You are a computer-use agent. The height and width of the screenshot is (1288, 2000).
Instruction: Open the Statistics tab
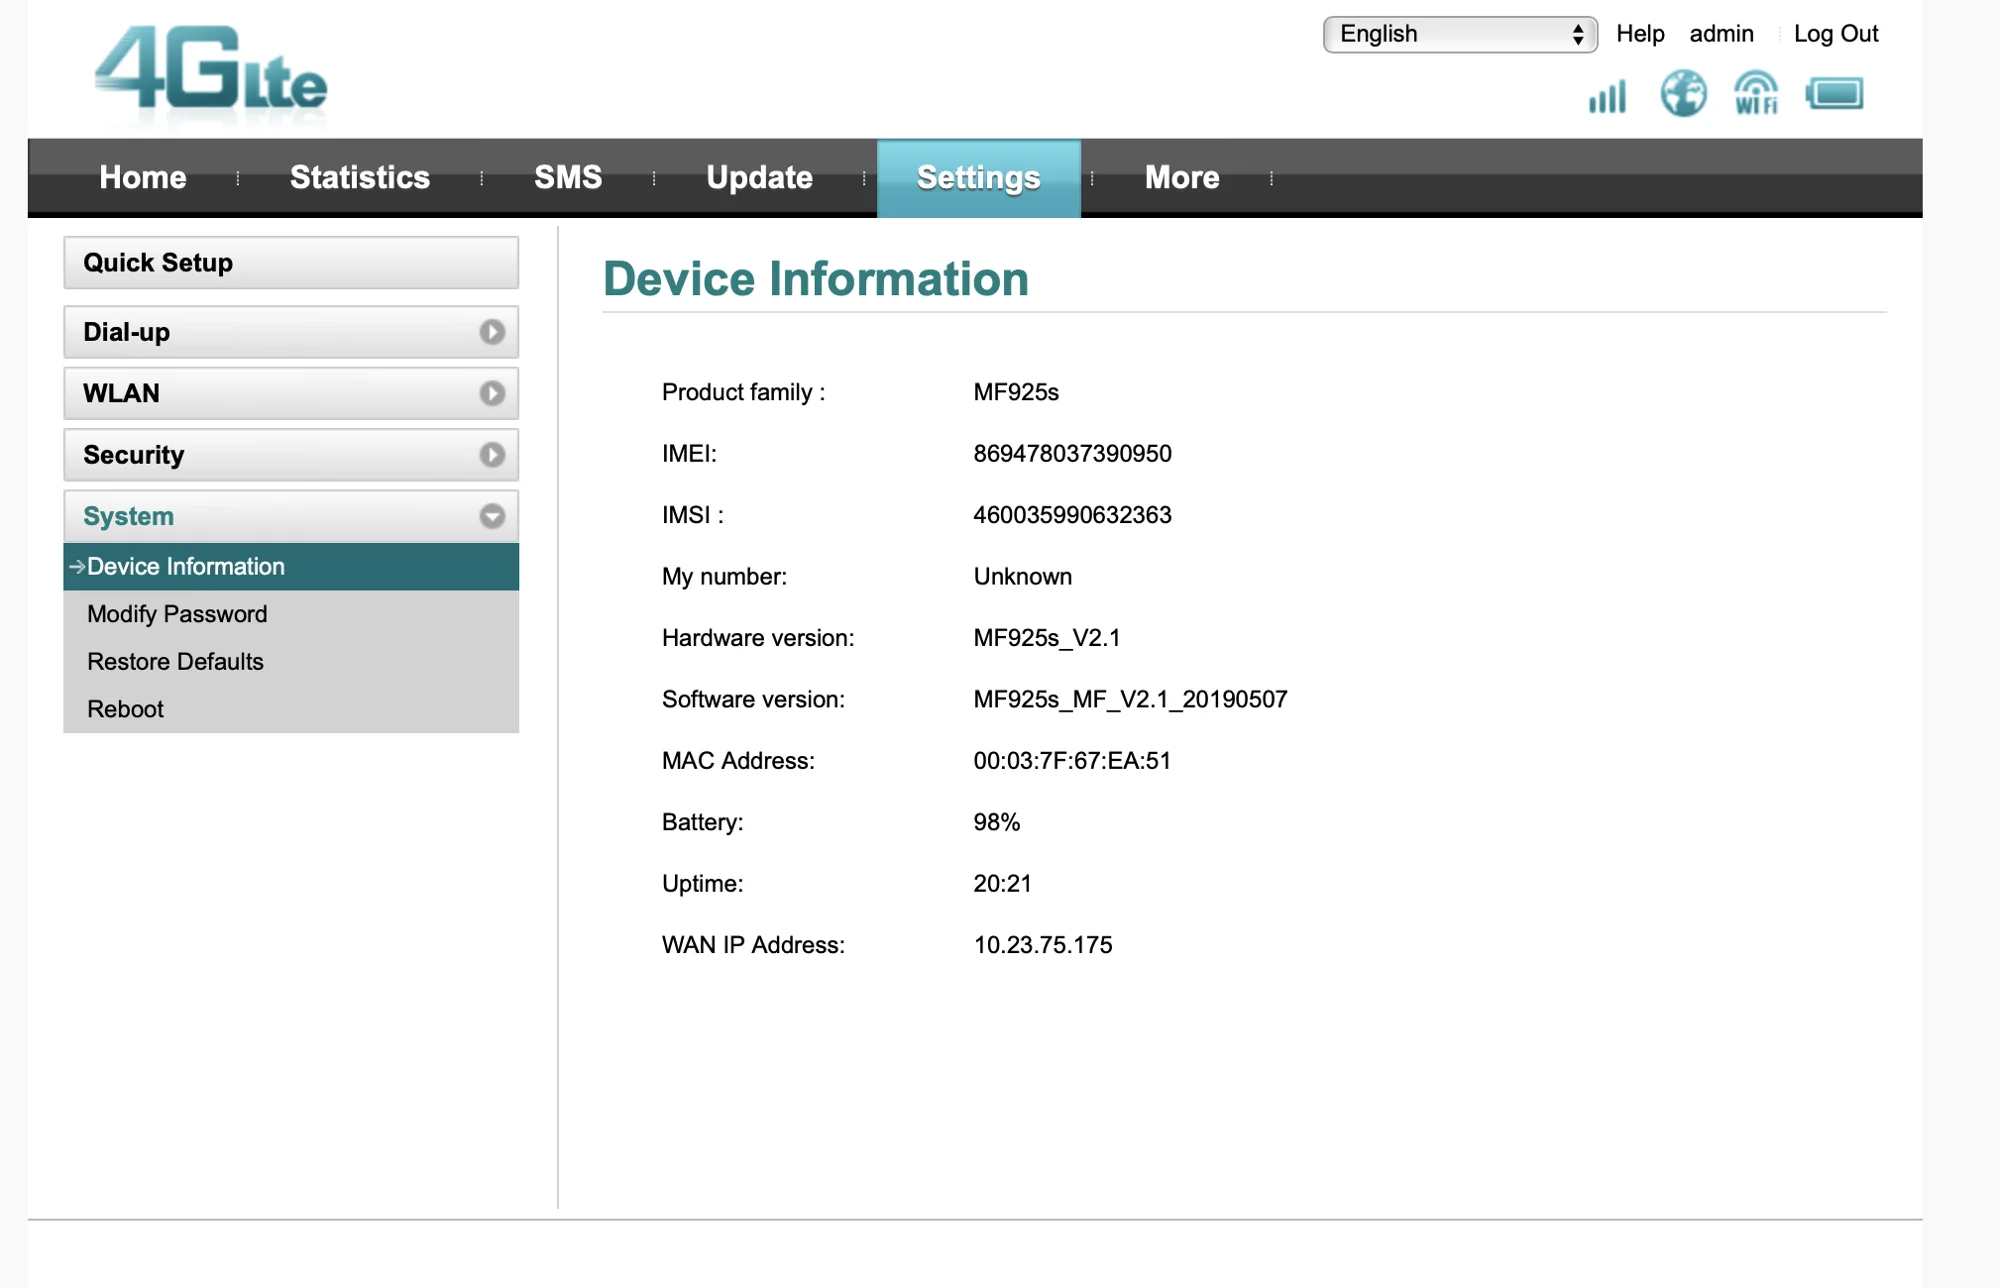point(360,178)
